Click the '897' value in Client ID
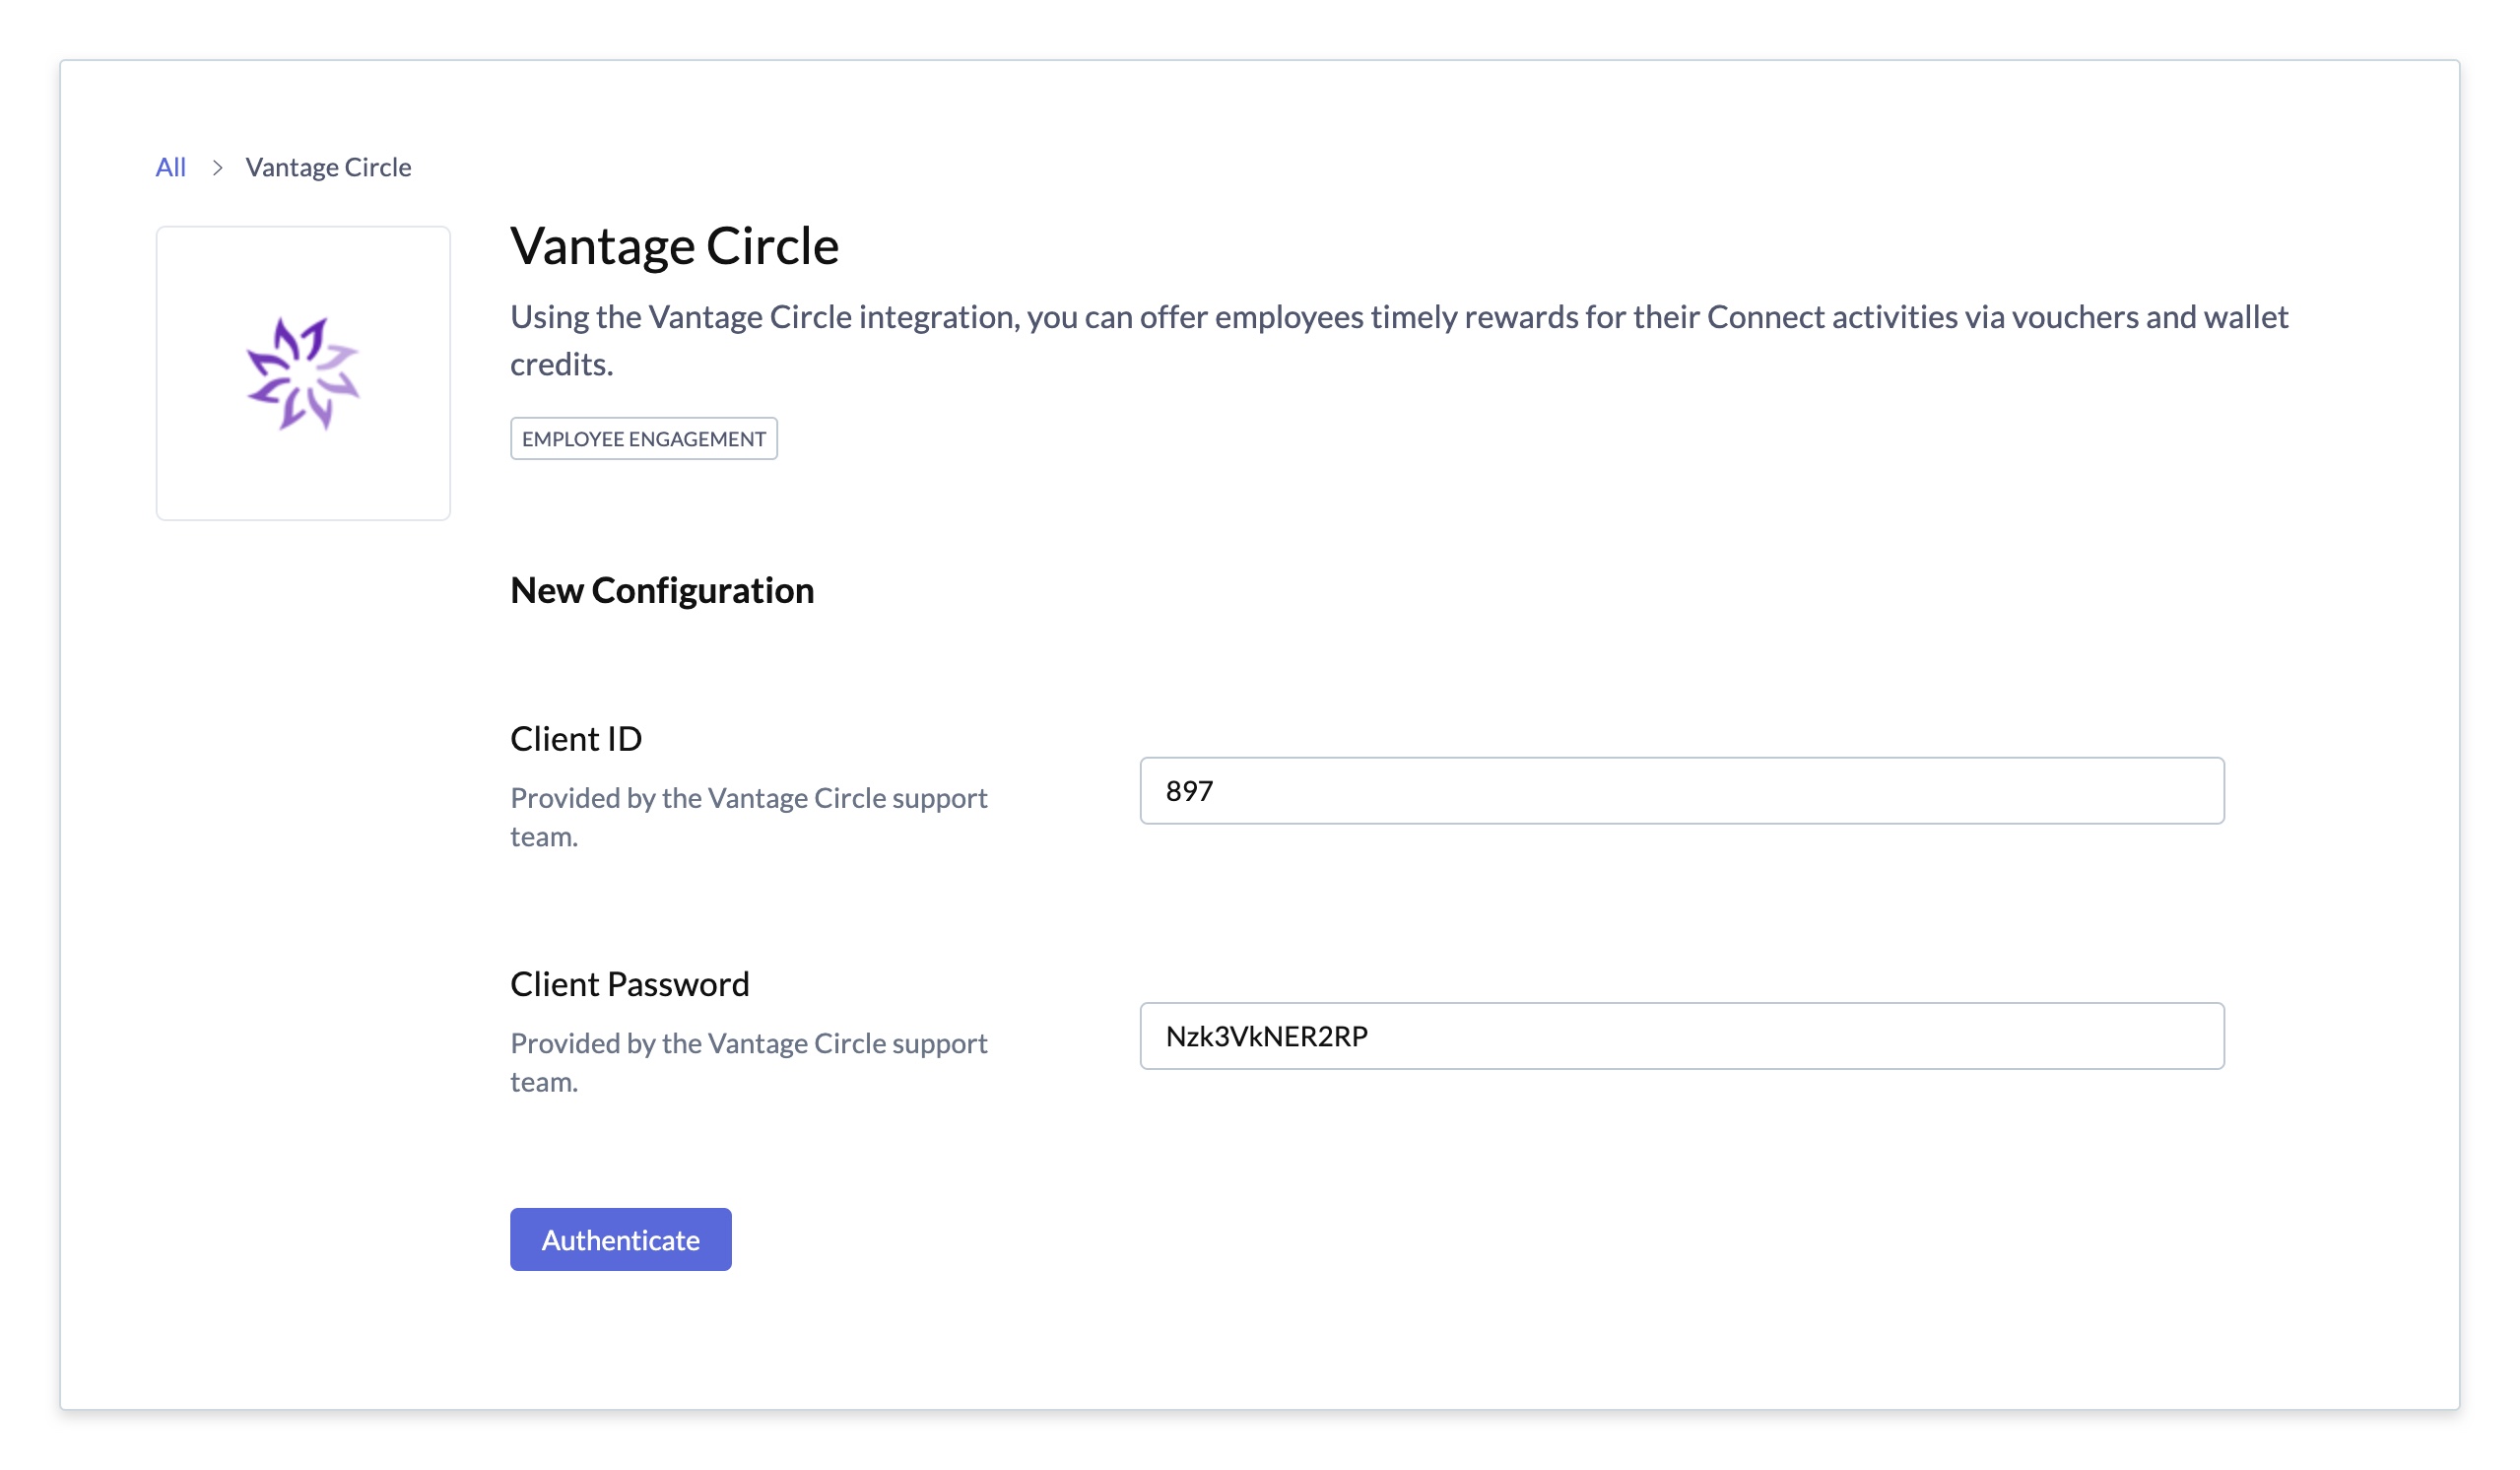2520x1470 pixels. point(1189,791)
